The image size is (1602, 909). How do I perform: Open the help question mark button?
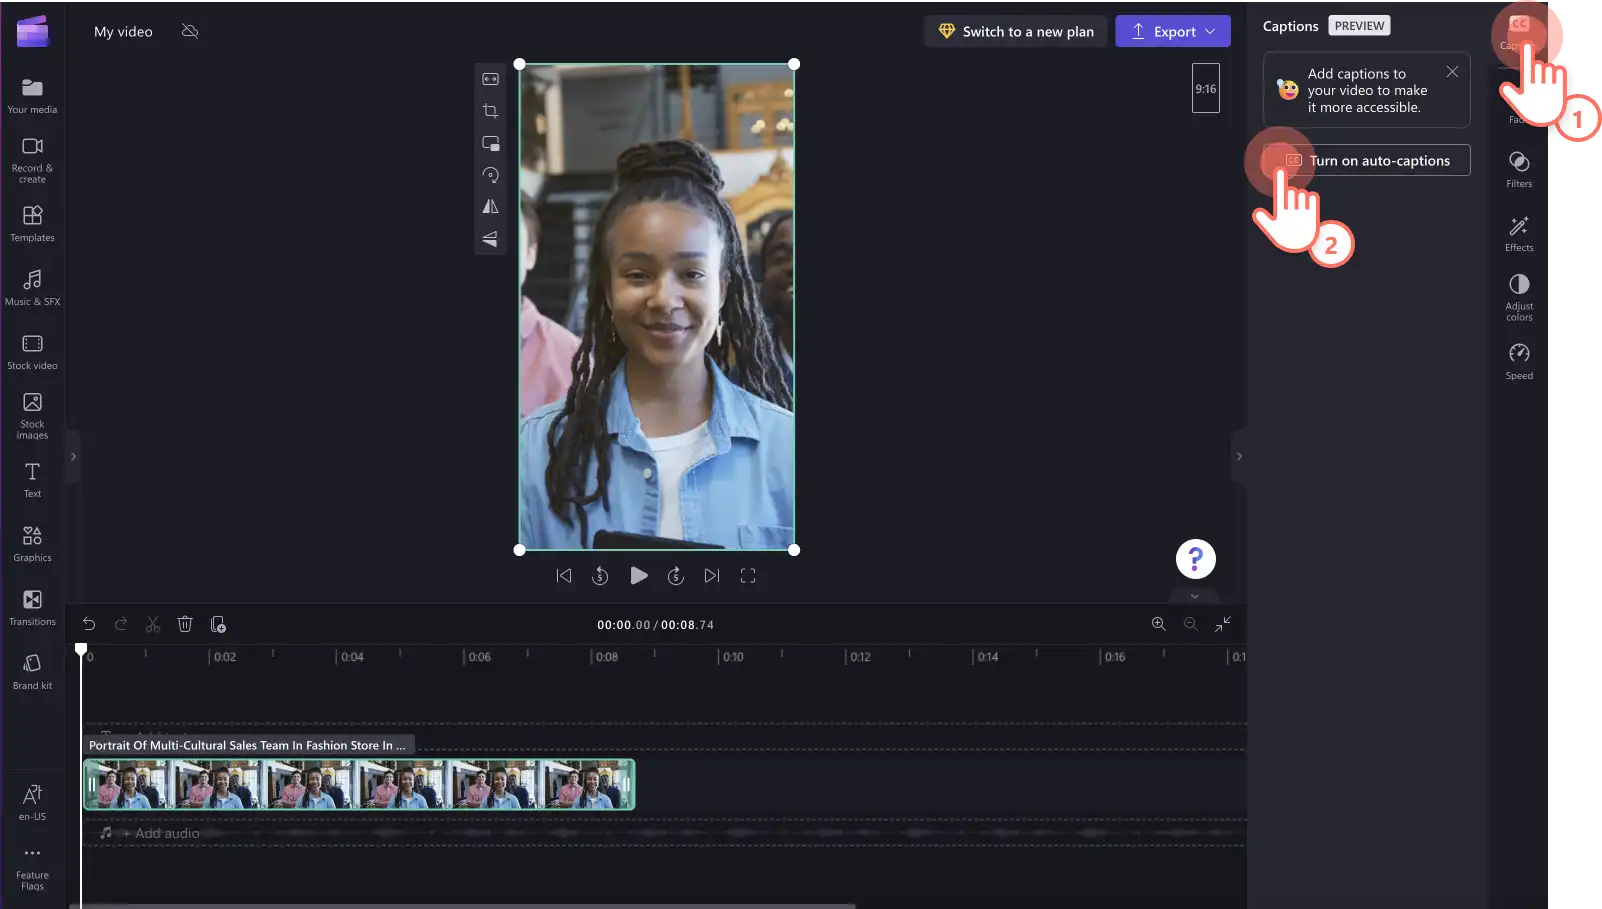tap(1196, 559)
